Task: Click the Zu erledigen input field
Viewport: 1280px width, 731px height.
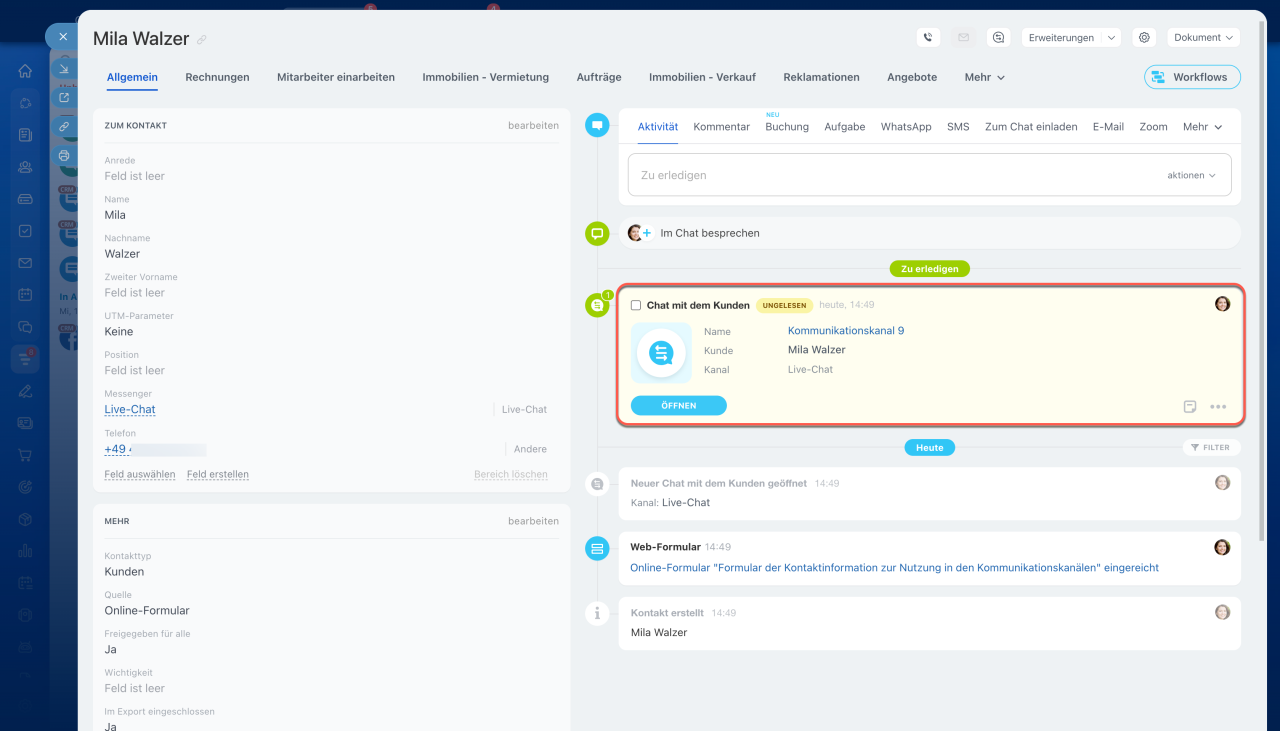Action: (890, 175)
